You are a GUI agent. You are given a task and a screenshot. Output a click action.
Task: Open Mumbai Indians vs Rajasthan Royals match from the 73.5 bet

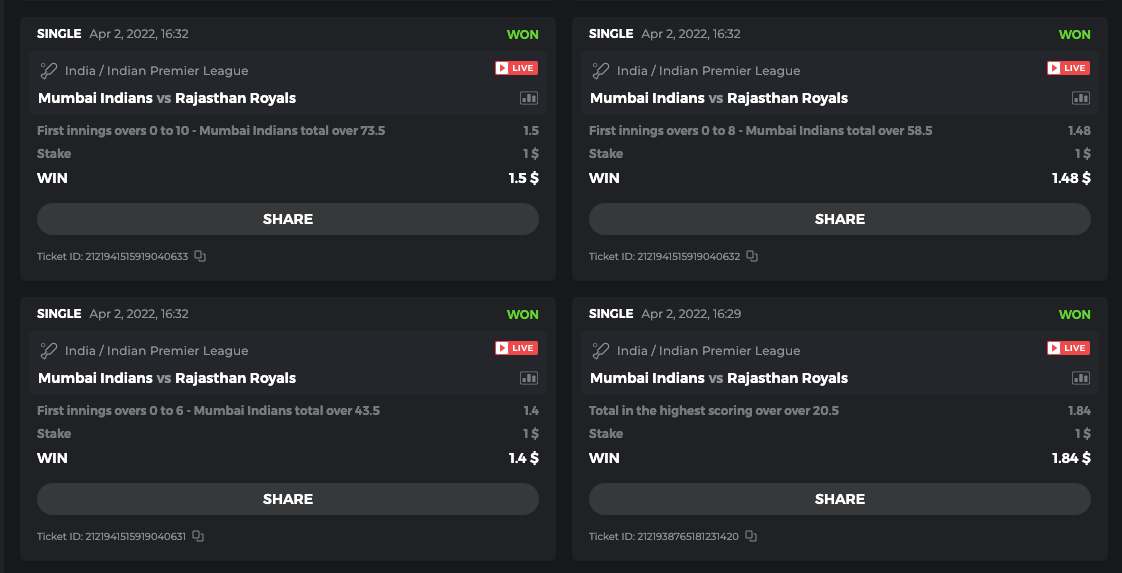click(167, 98)
